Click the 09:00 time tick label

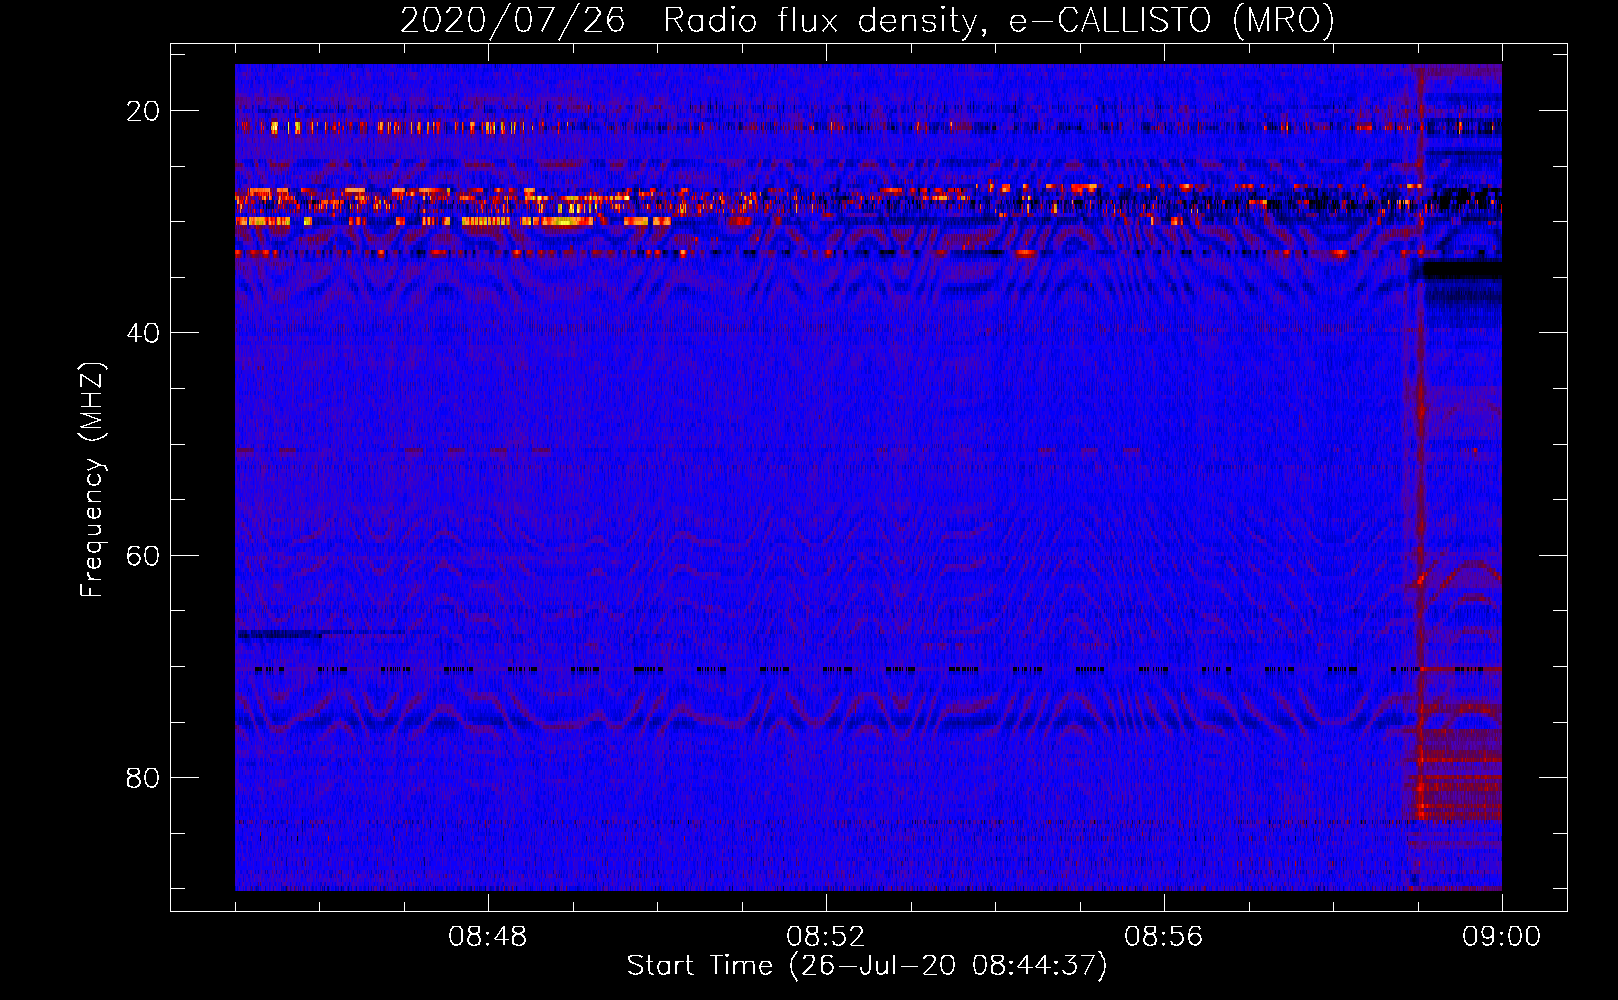click(x=1502, y=937)
